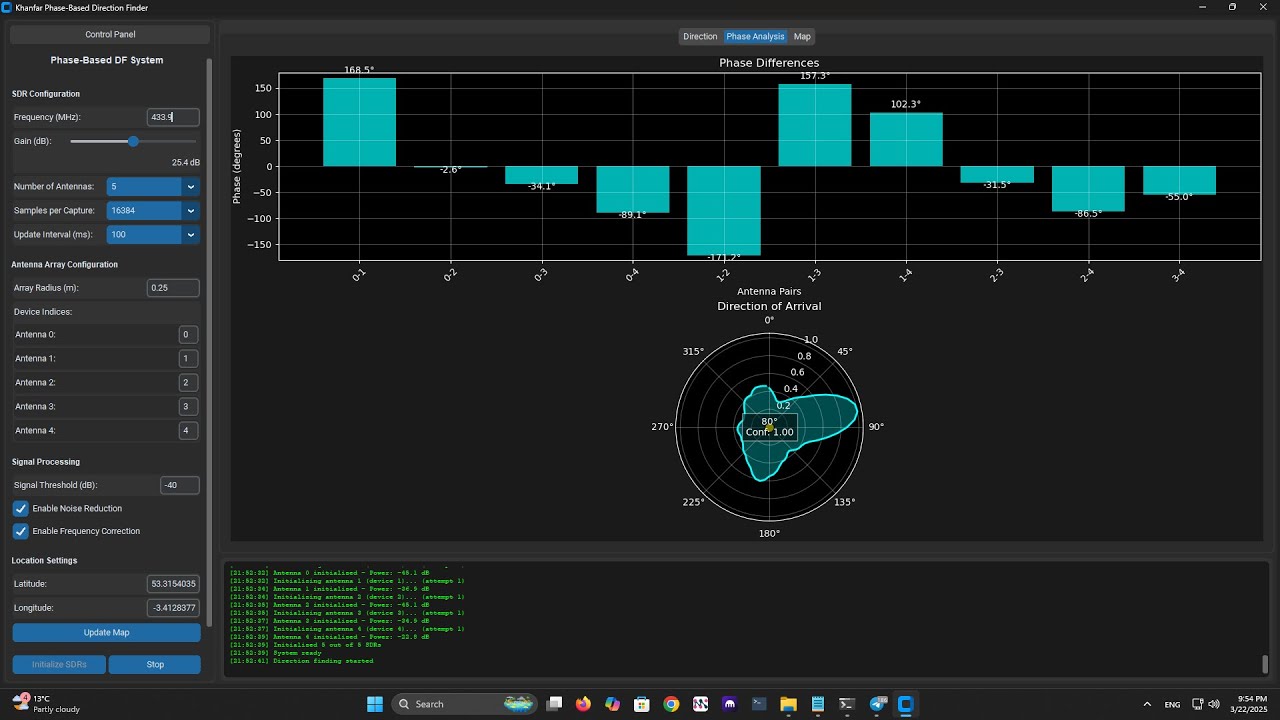Screen dimensions: 1280x720
Task: Click the Update Map button
Action: point(106,633)
